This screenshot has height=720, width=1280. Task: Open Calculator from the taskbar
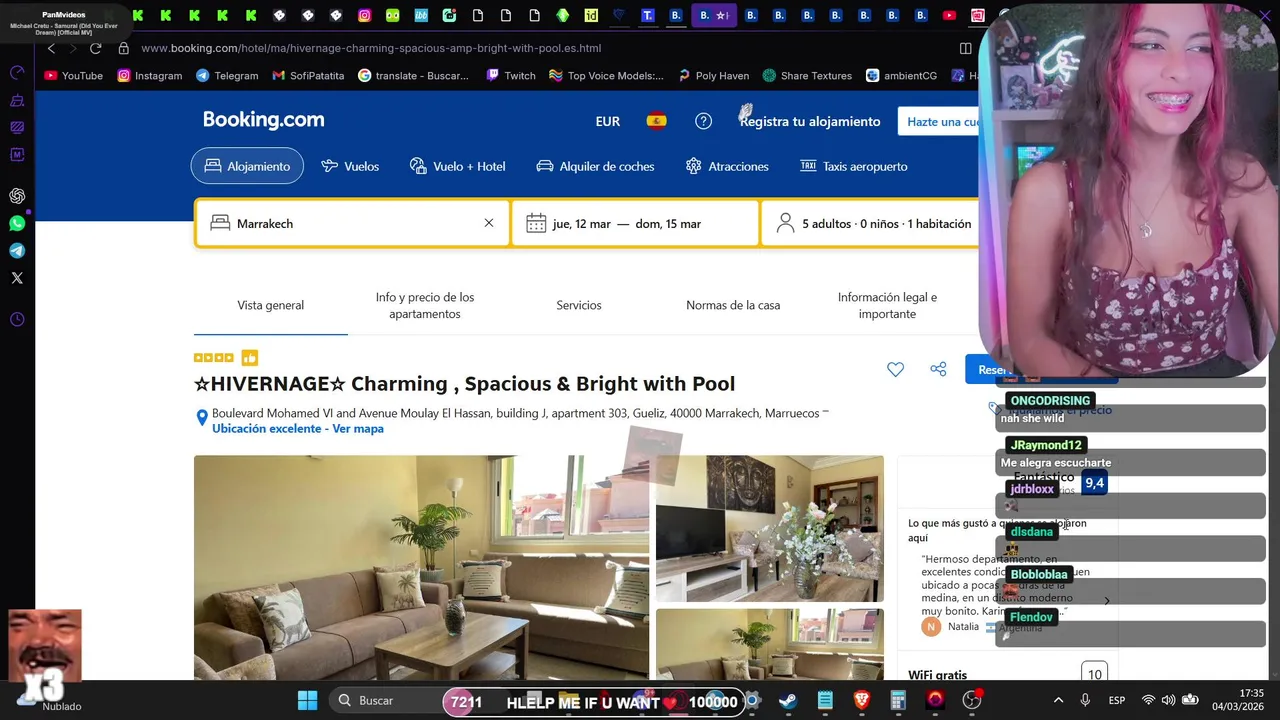[898, 701]
